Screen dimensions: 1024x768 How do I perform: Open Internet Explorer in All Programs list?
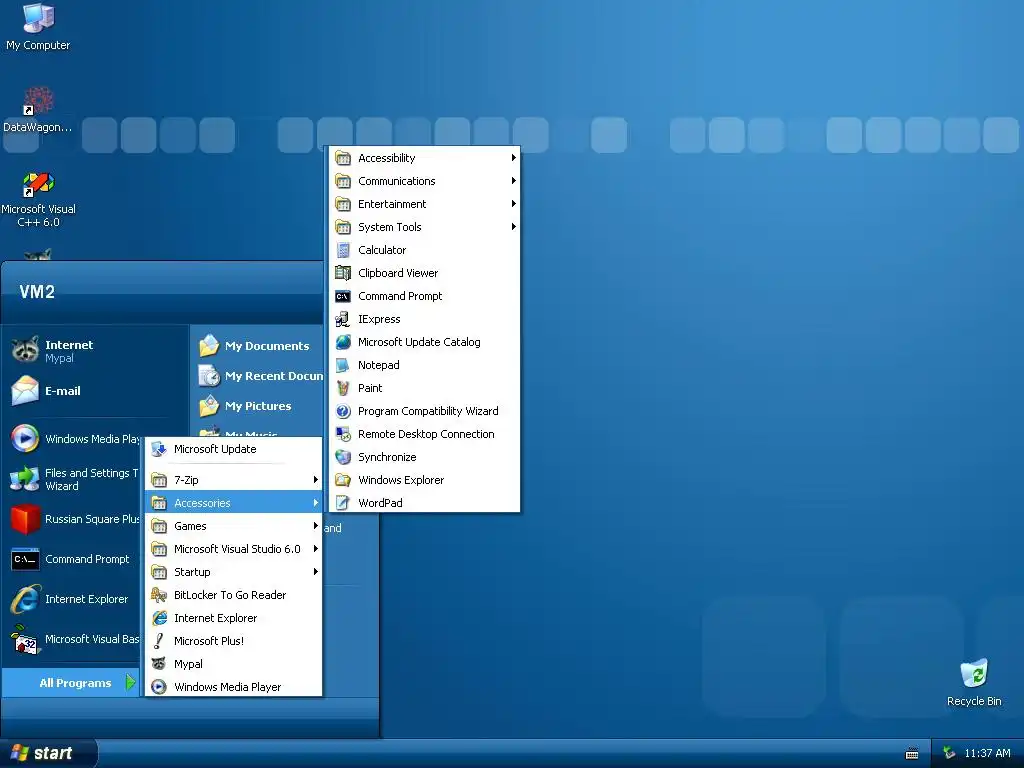[x=233, y=618]
